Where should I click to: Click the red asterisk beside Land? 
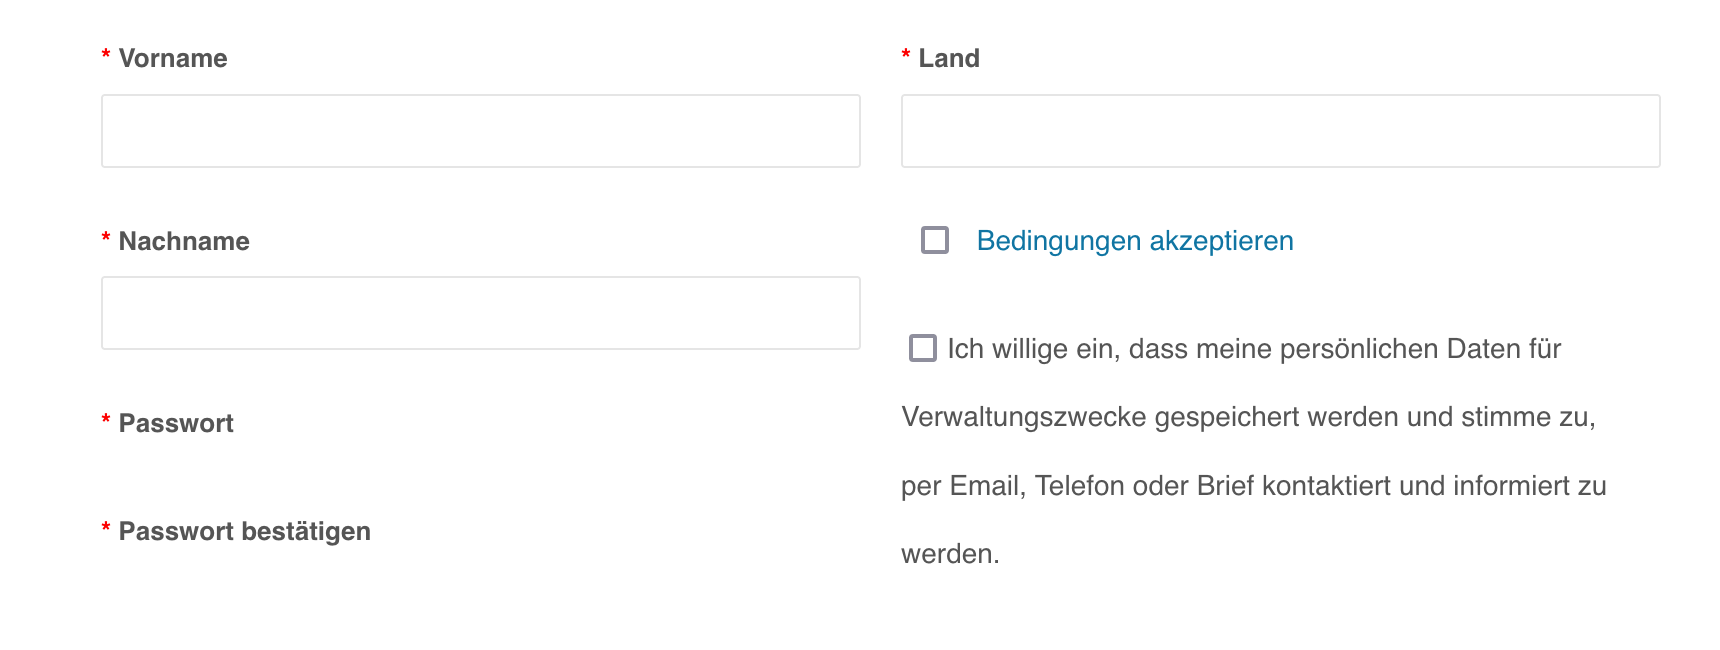pyautogui.click(x=906, y=55)
